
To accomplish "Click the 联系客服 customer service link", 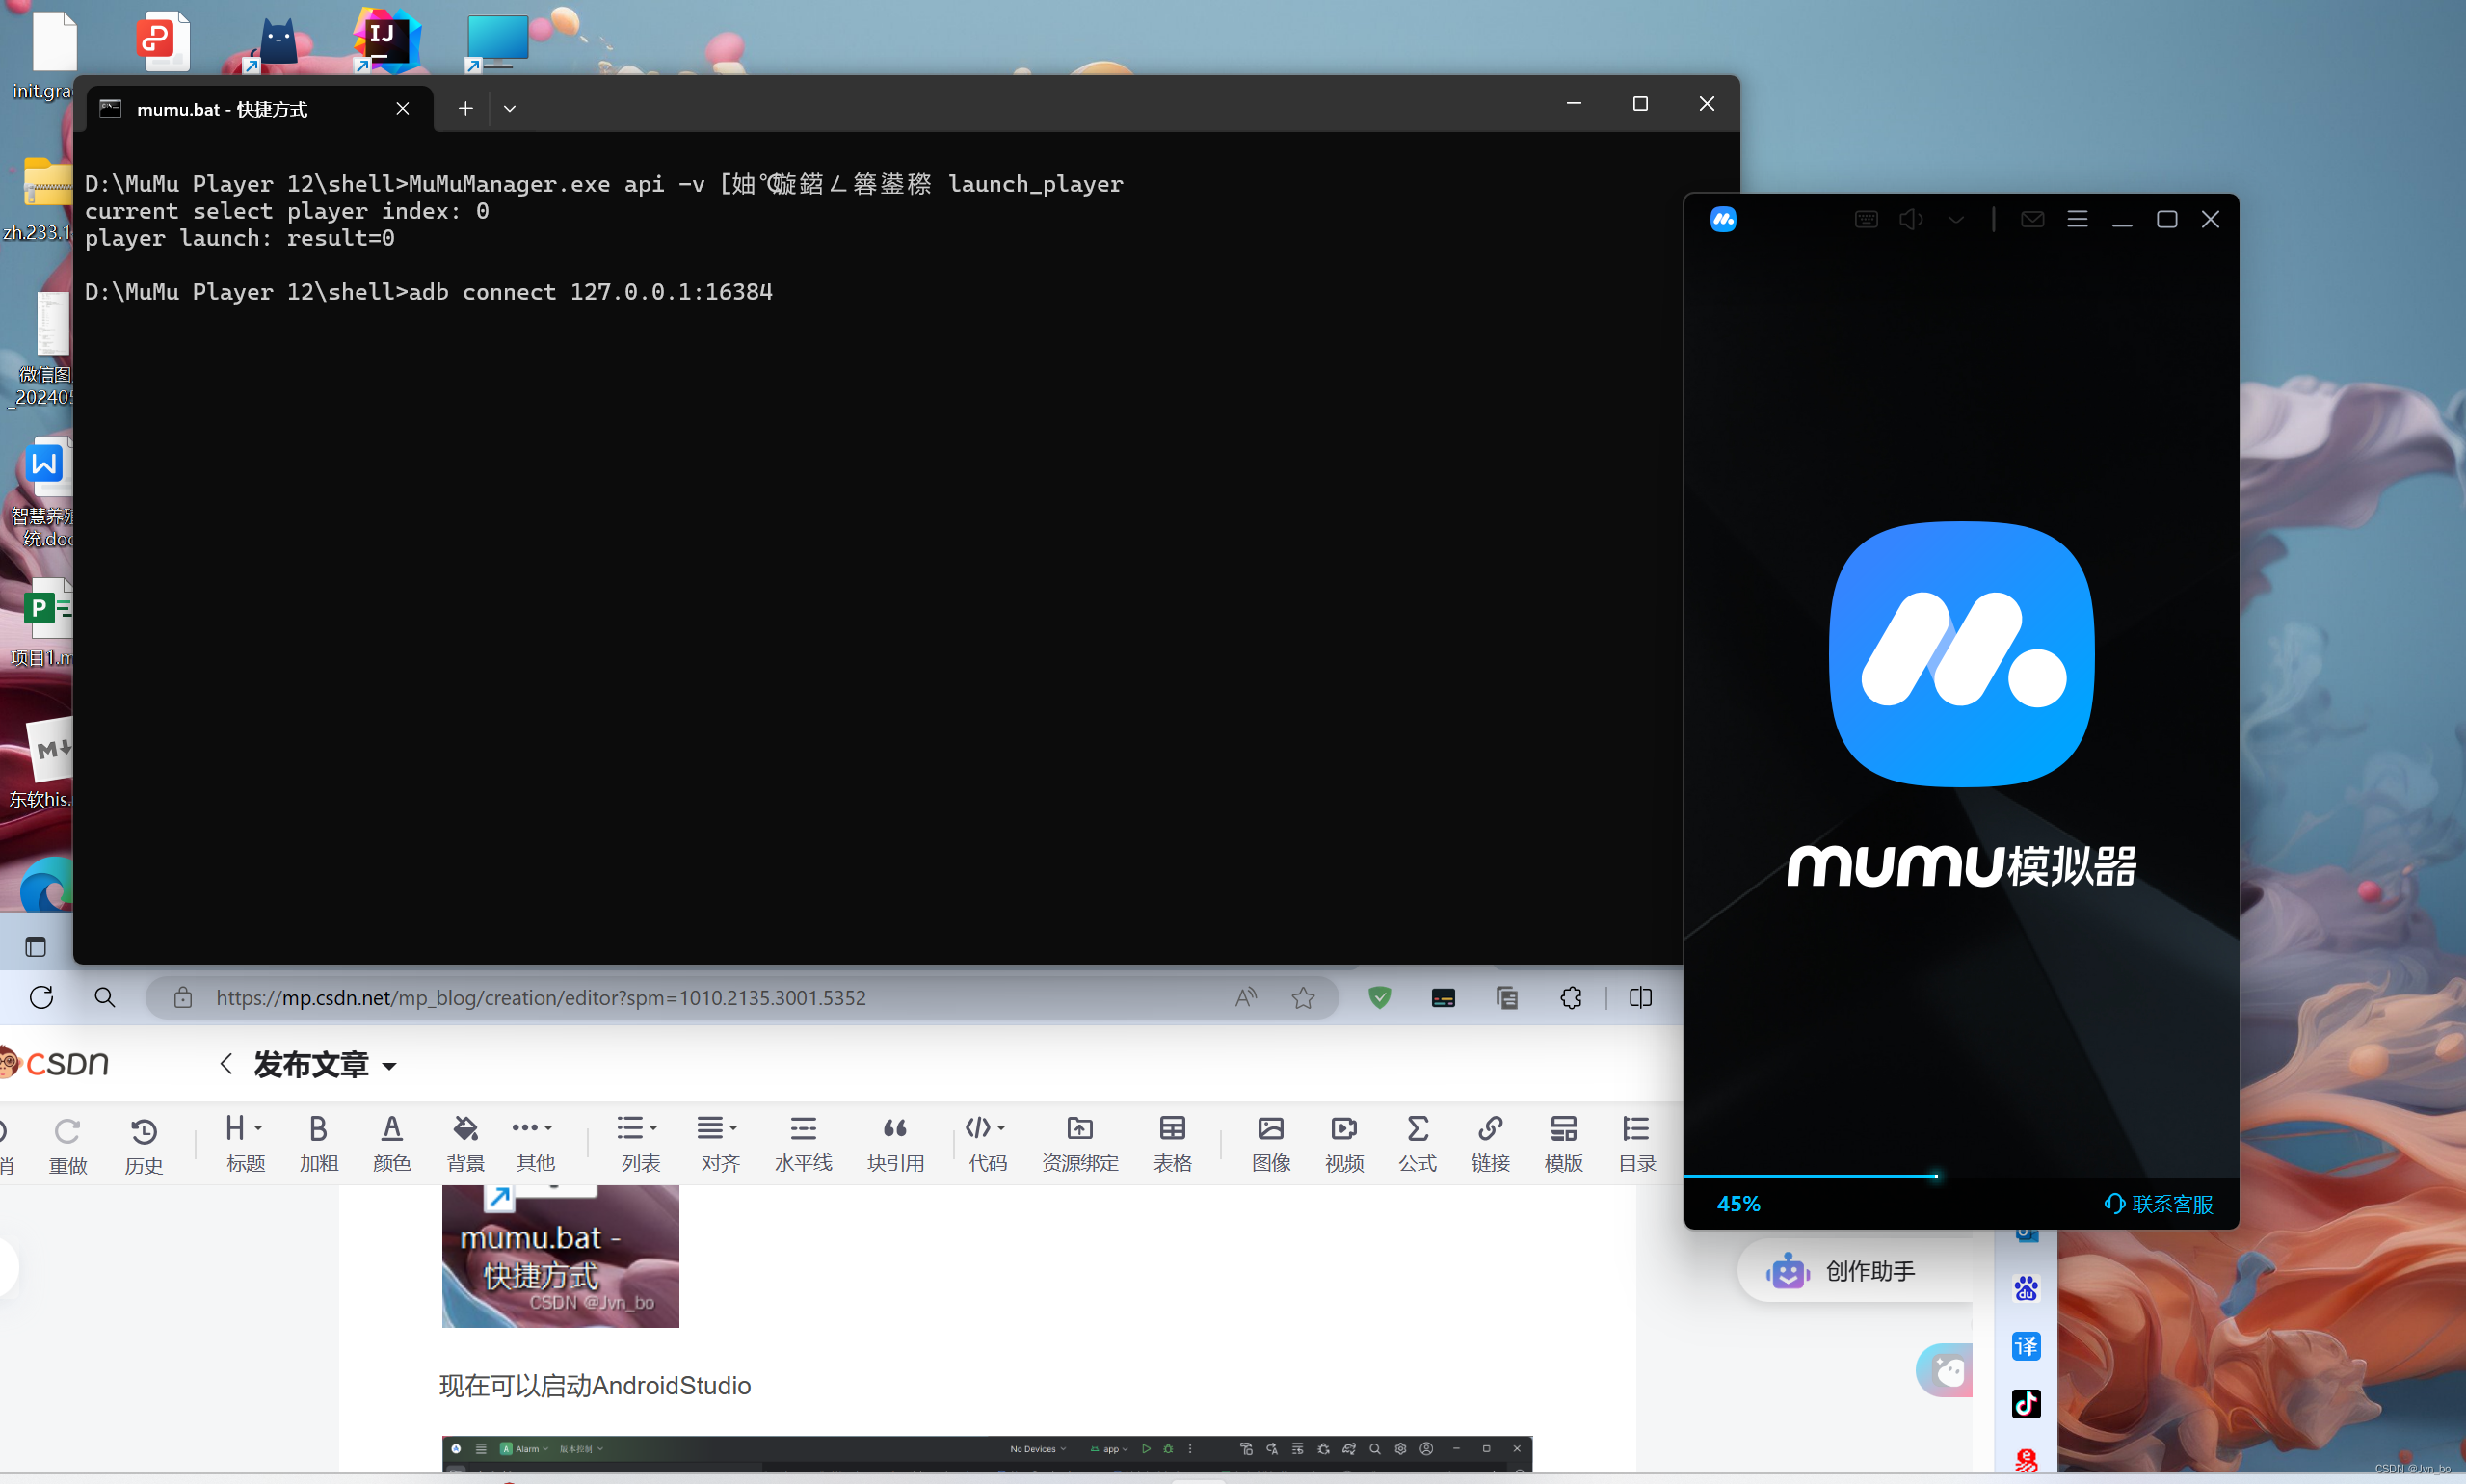I will [2172, 1203].
